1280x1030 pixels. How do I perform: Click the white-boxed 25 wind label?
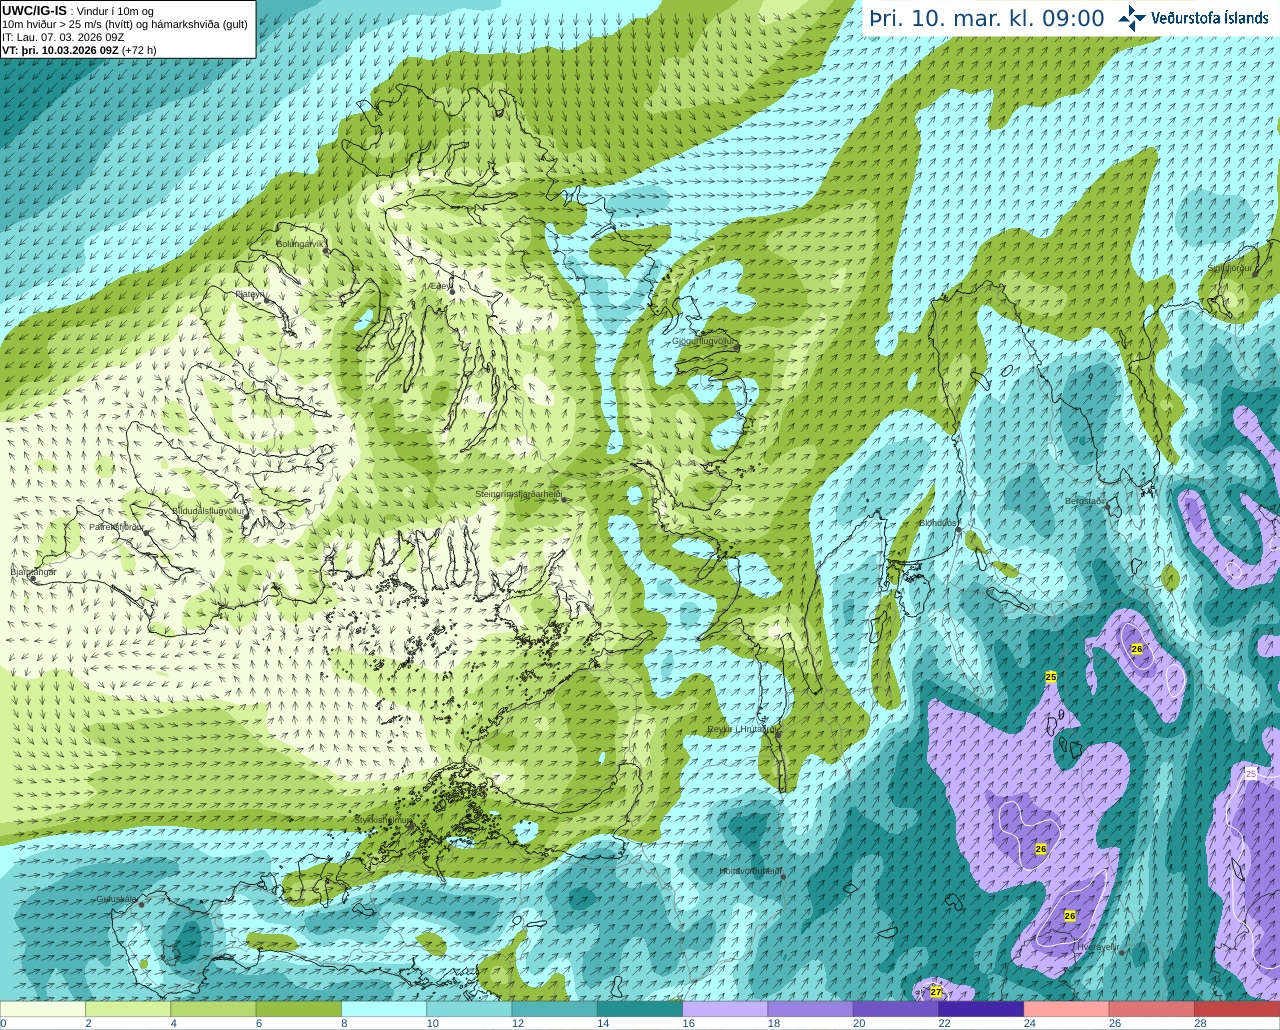tap(1251, 774)
